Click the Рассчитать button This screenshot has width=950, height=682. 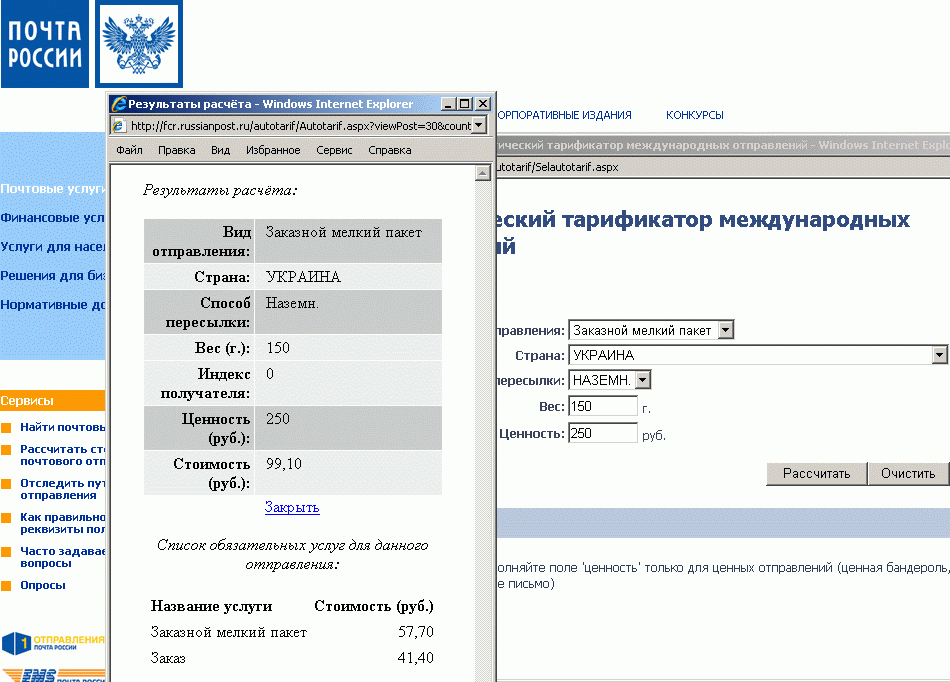click(816, 474)
